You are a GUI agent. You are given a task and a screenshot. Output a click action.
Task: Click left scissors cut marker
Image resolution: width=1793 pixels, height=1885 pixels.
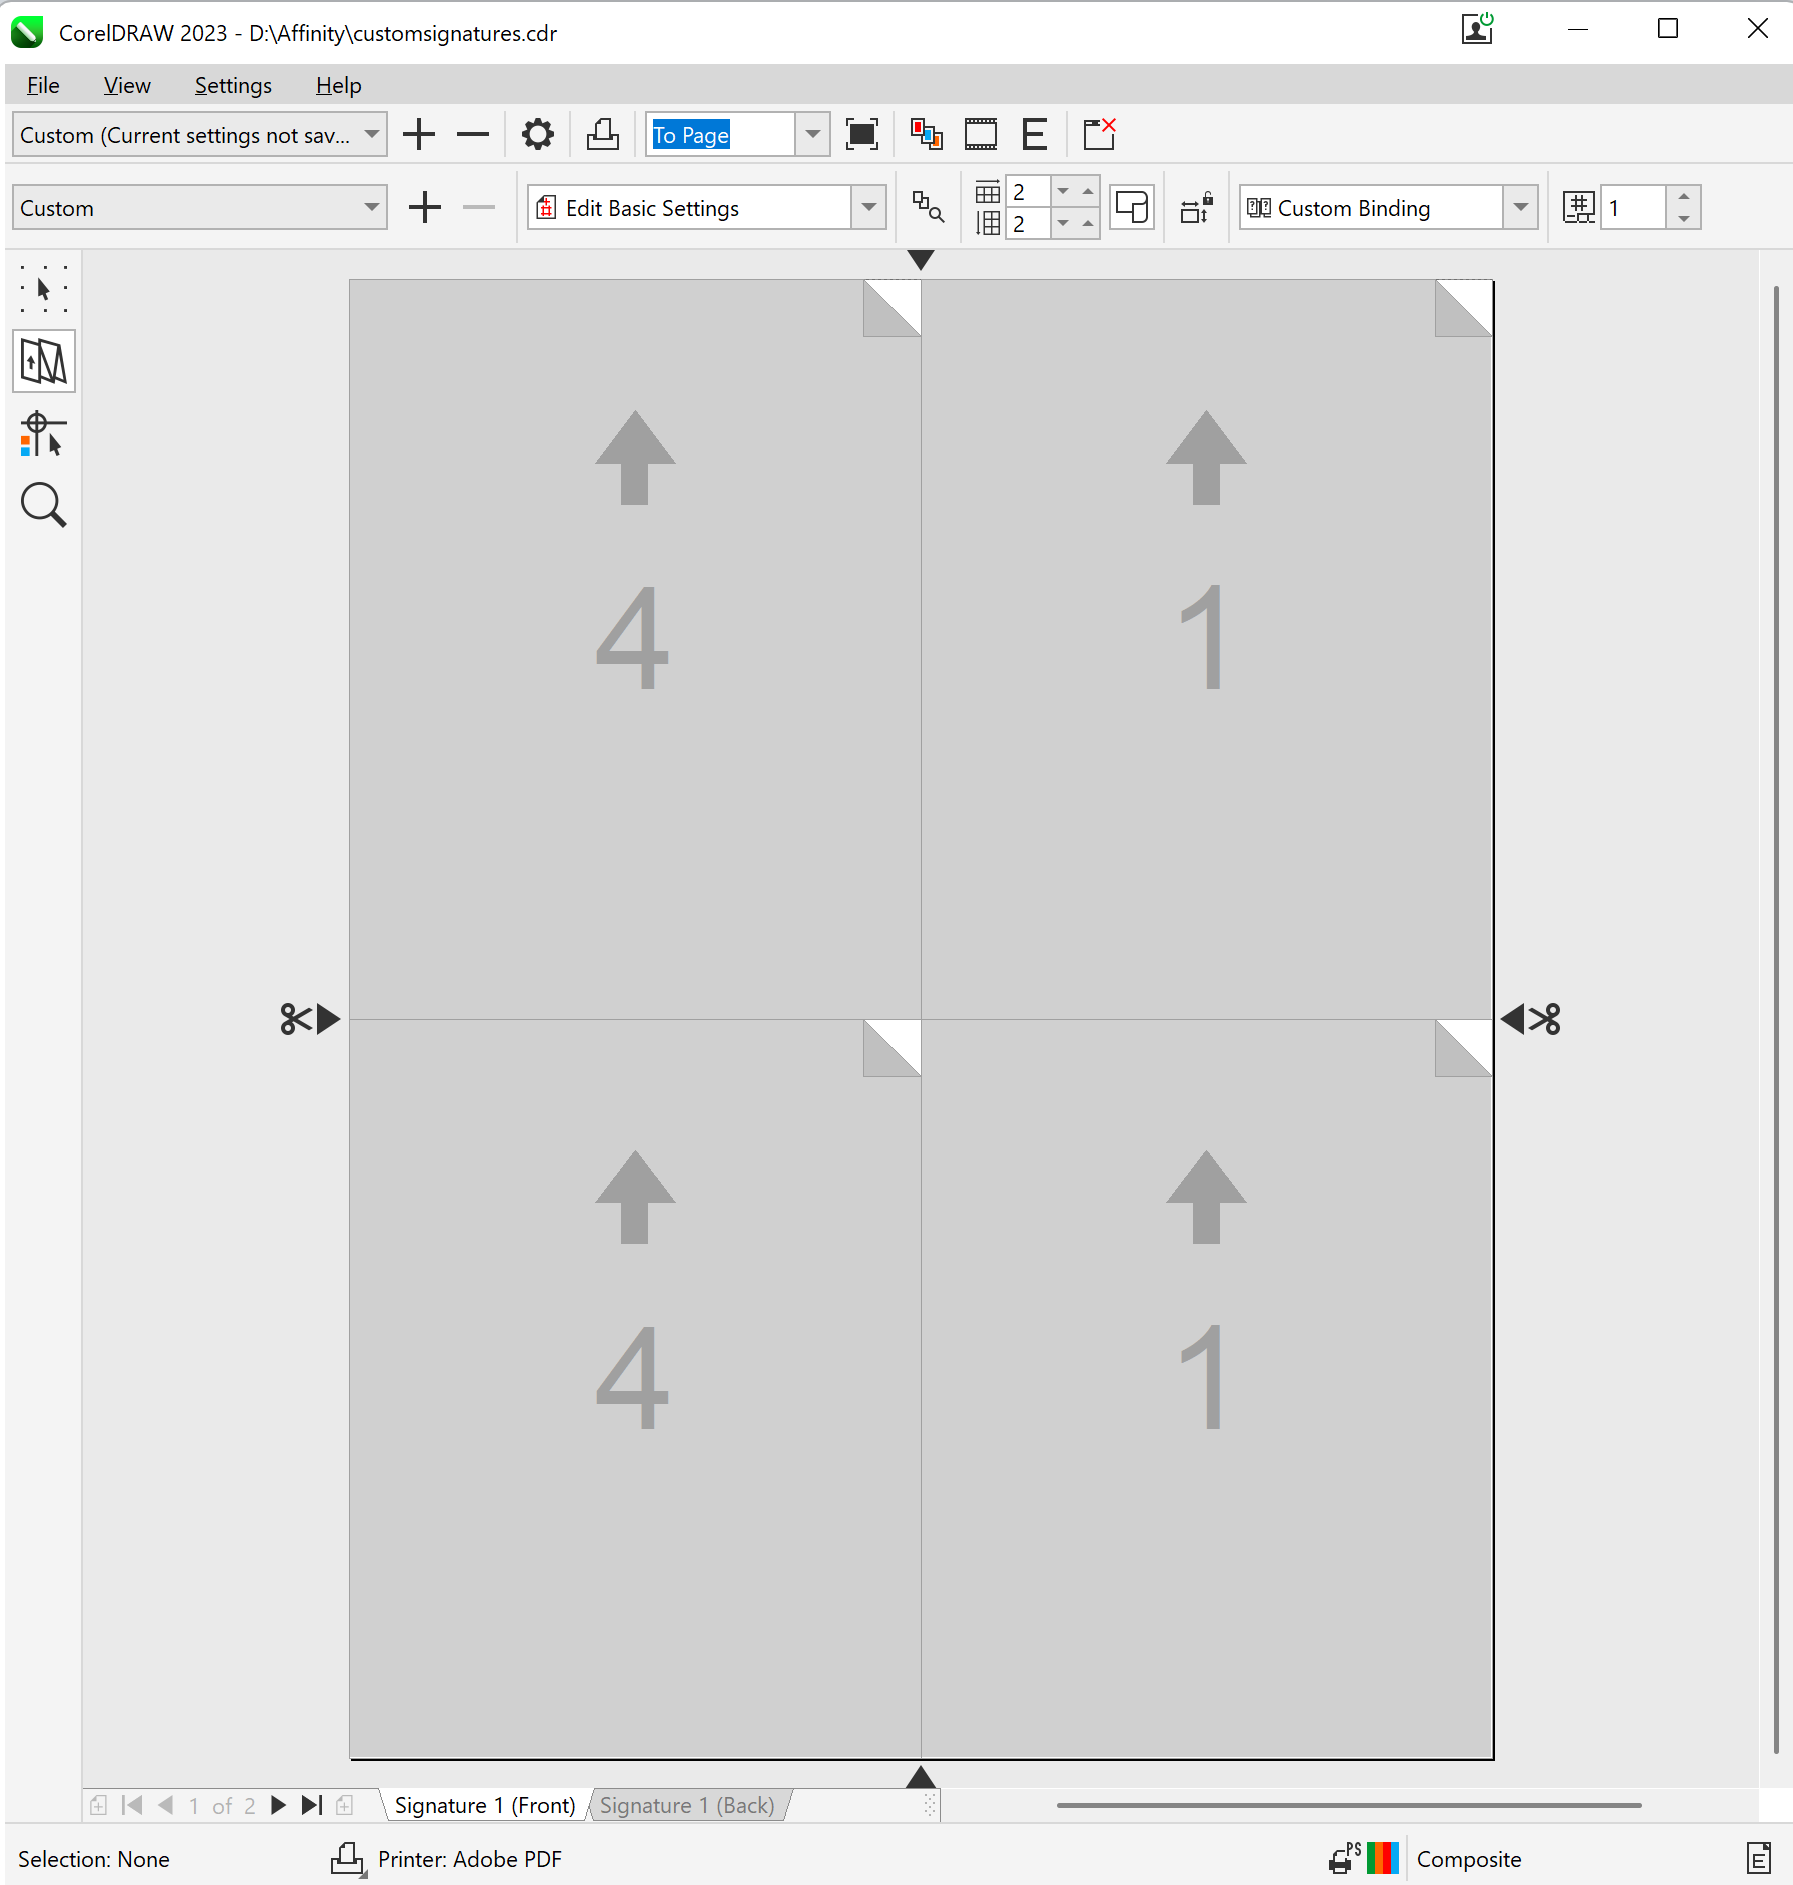click(310, 1019)
